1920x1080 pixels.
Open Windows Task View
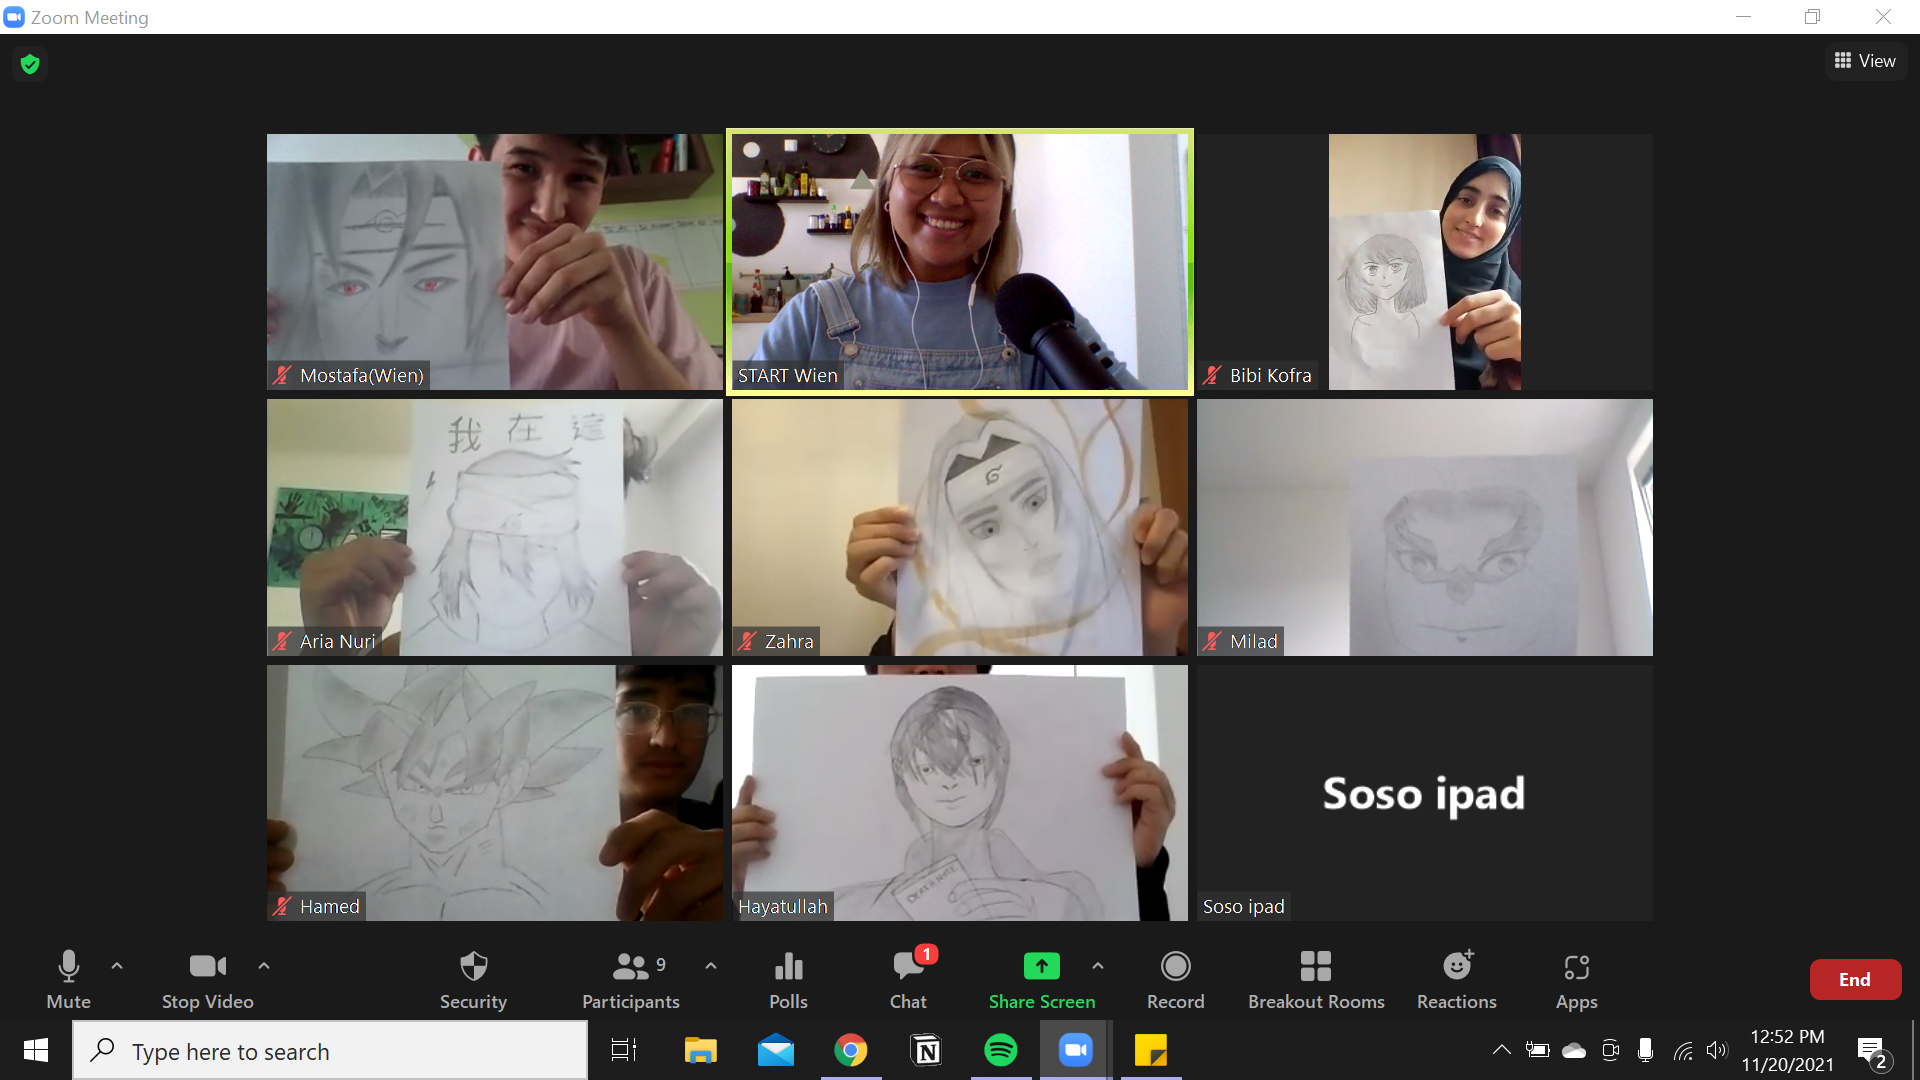click(x=624, y=1051)
